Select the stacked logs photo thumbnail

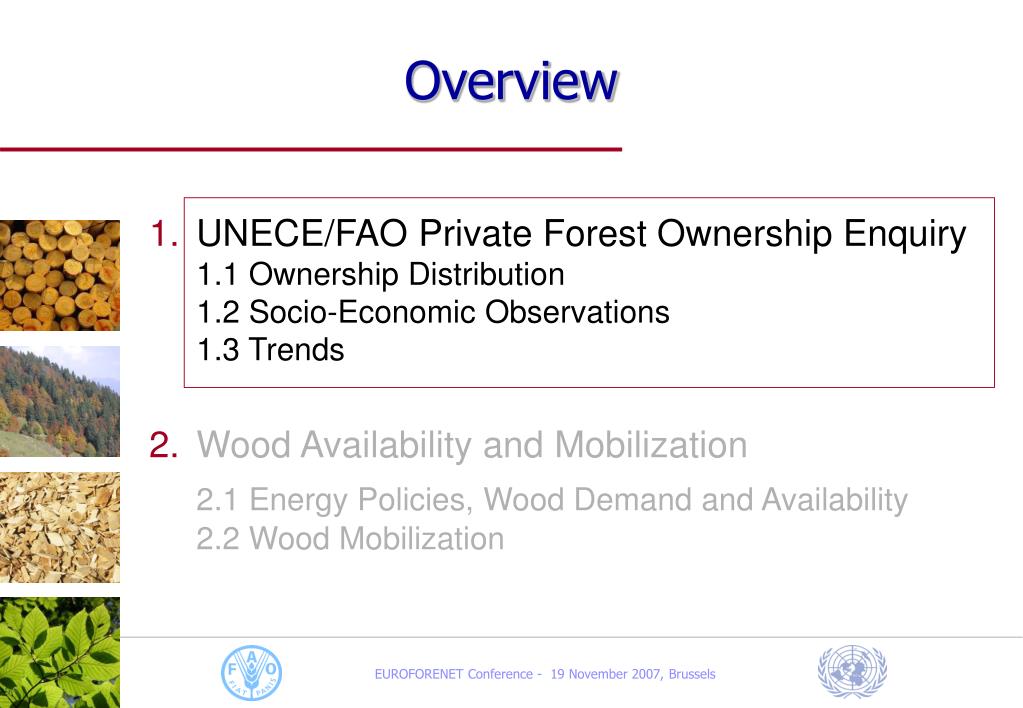coord(60,275)
